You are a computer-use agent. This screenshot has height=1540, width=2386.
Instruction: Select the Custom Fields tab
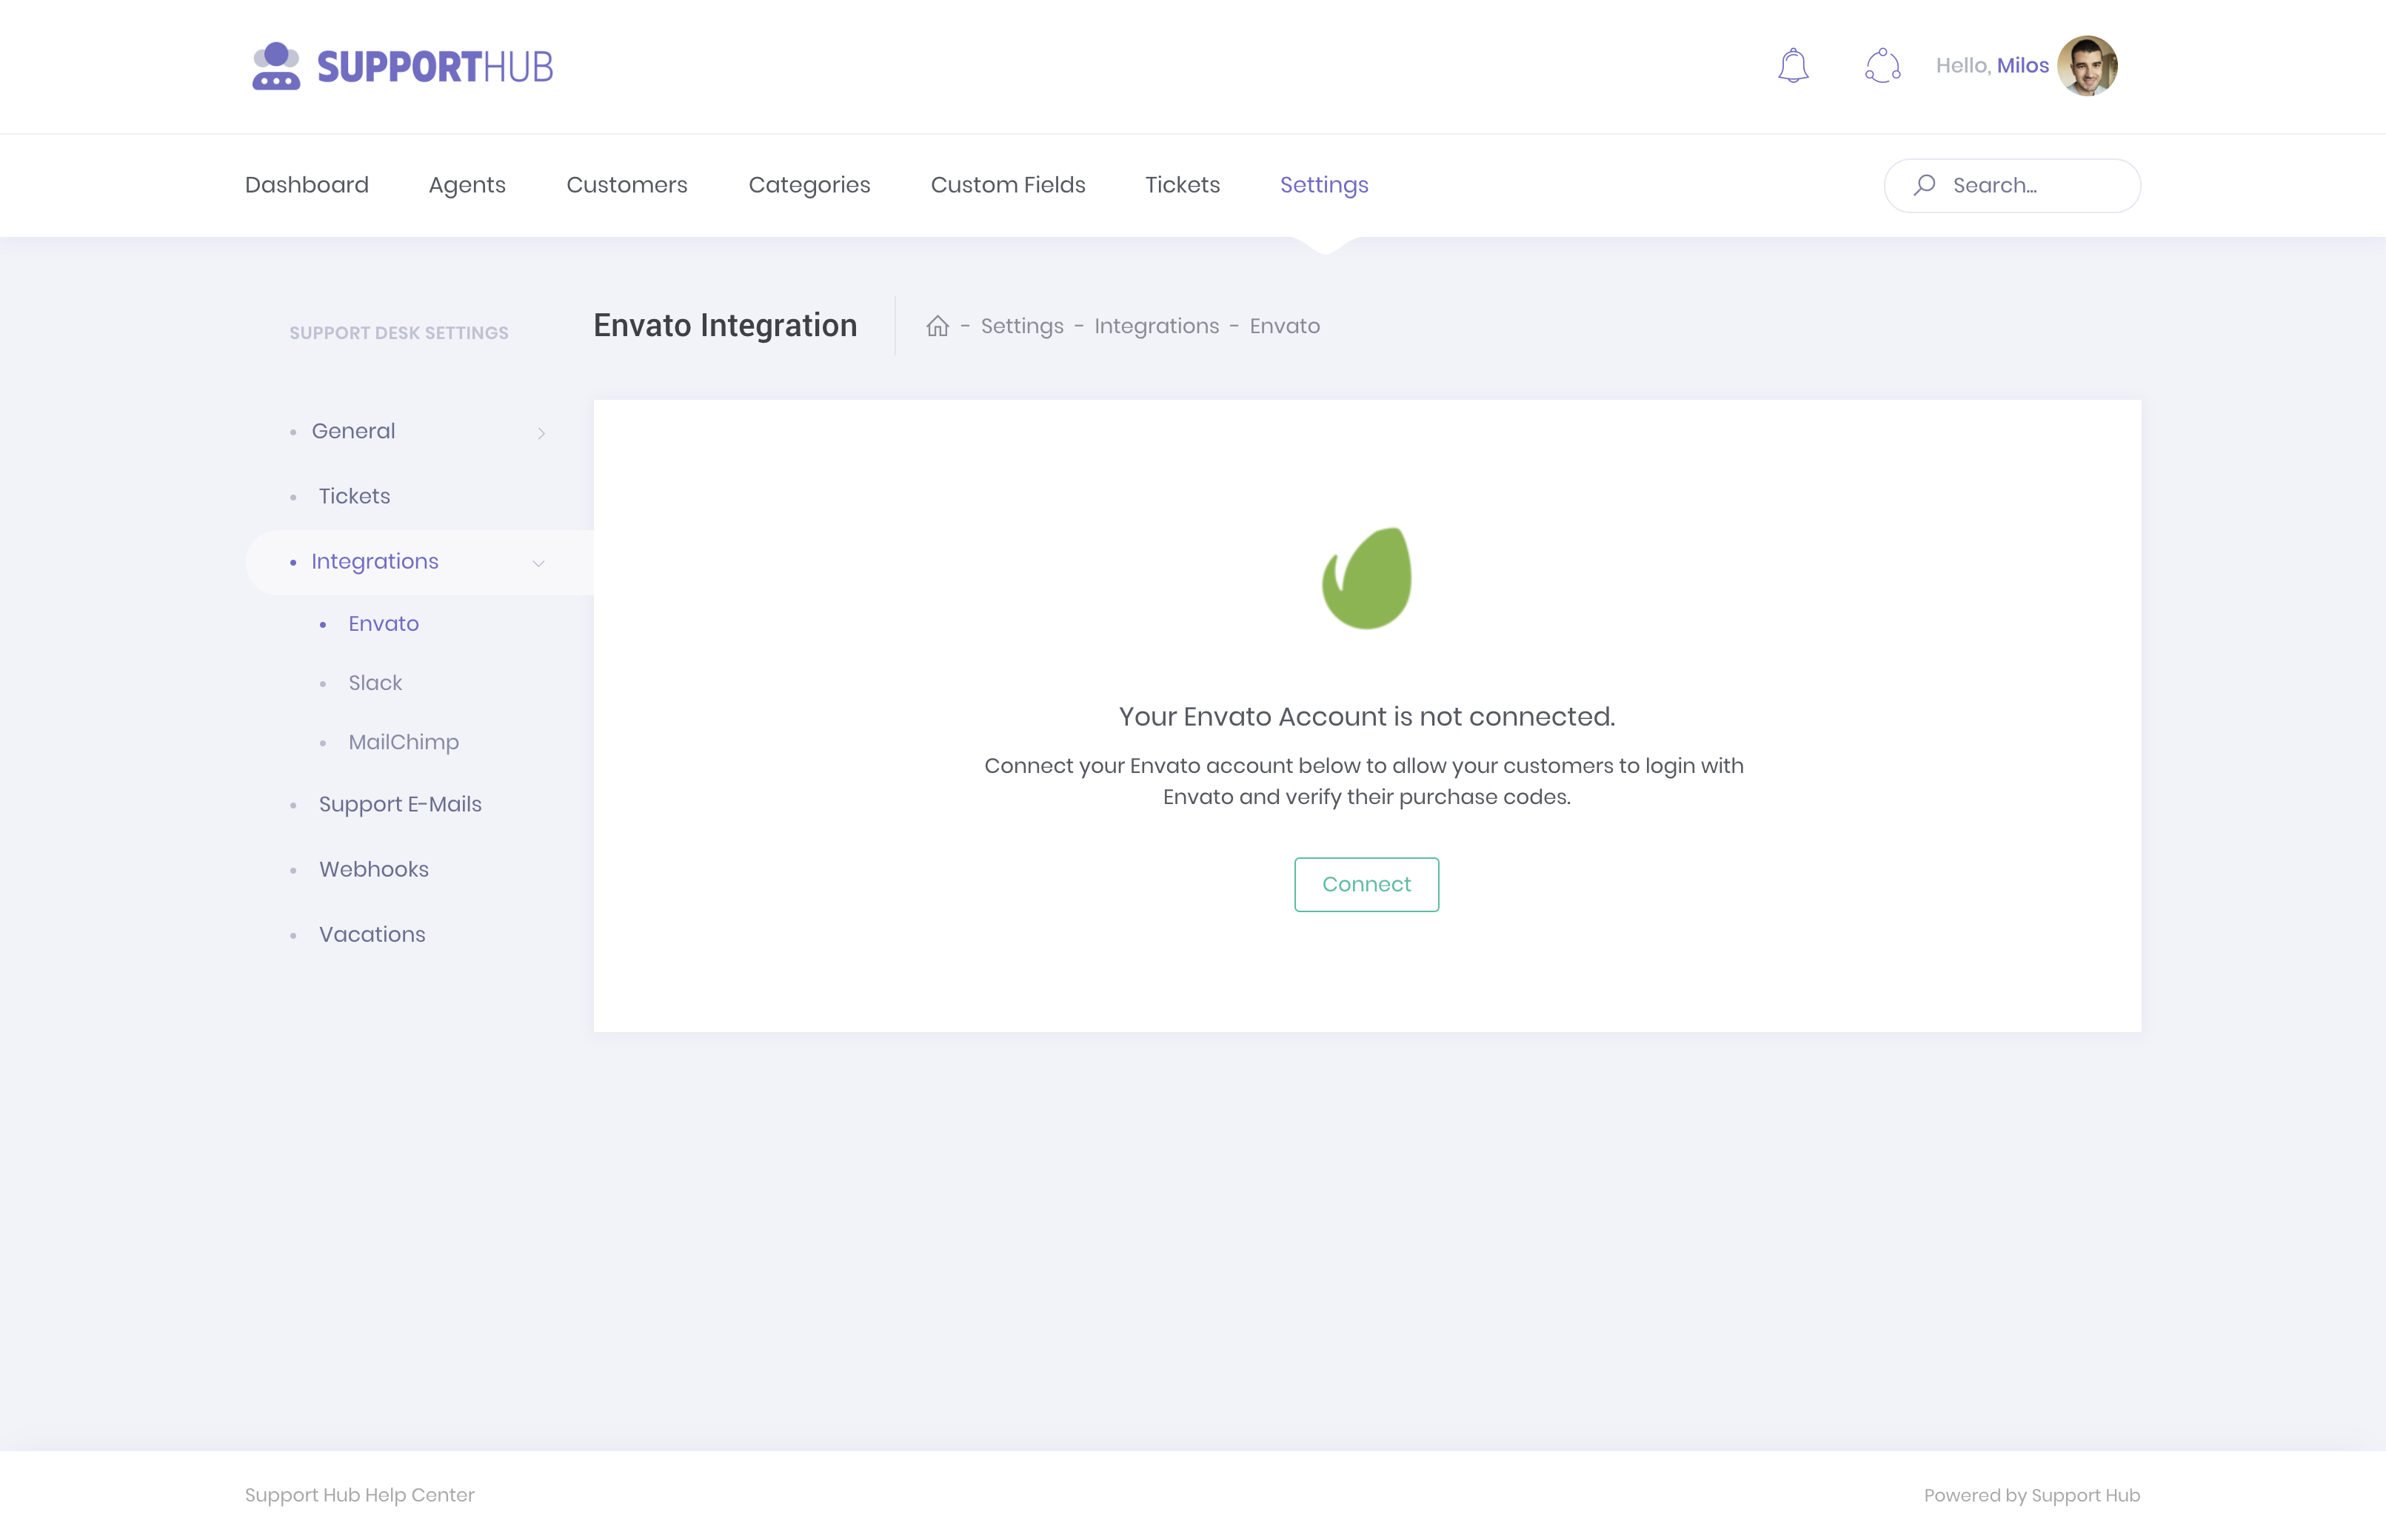pos(1008,185)
